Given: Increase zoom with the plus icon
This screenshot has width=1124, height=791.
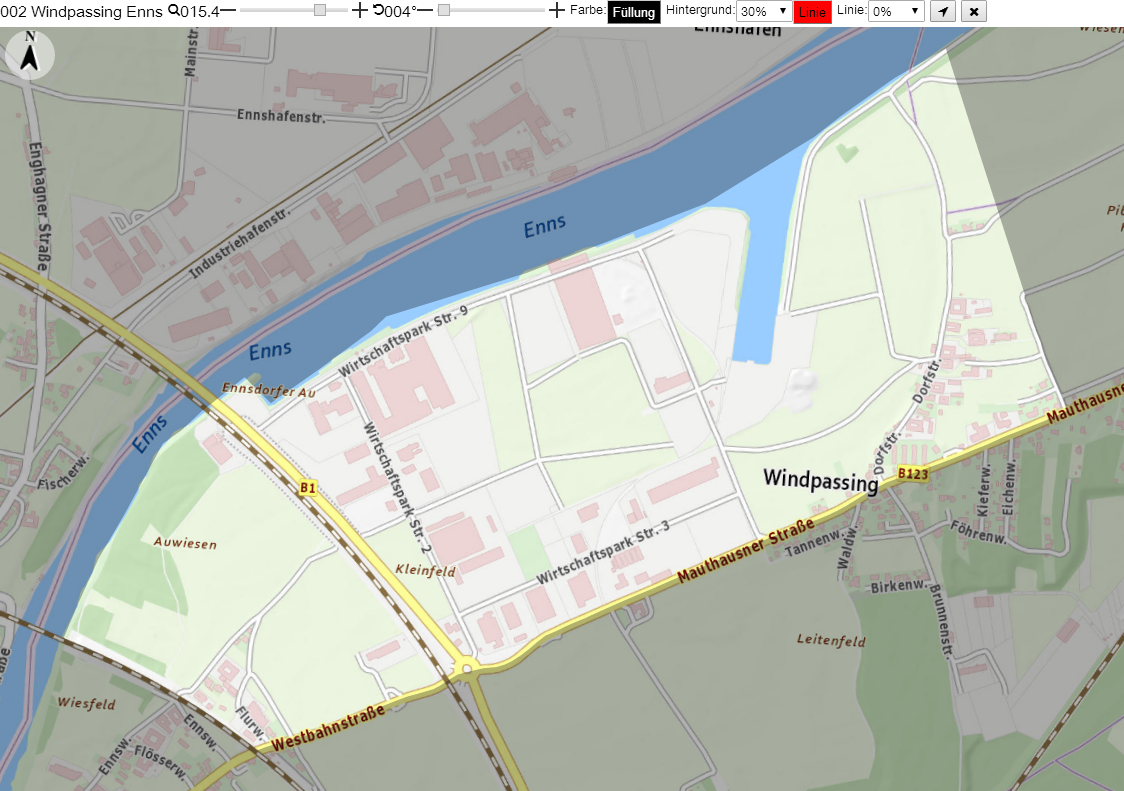Looking at the screenshot, I should pos(360,10).
